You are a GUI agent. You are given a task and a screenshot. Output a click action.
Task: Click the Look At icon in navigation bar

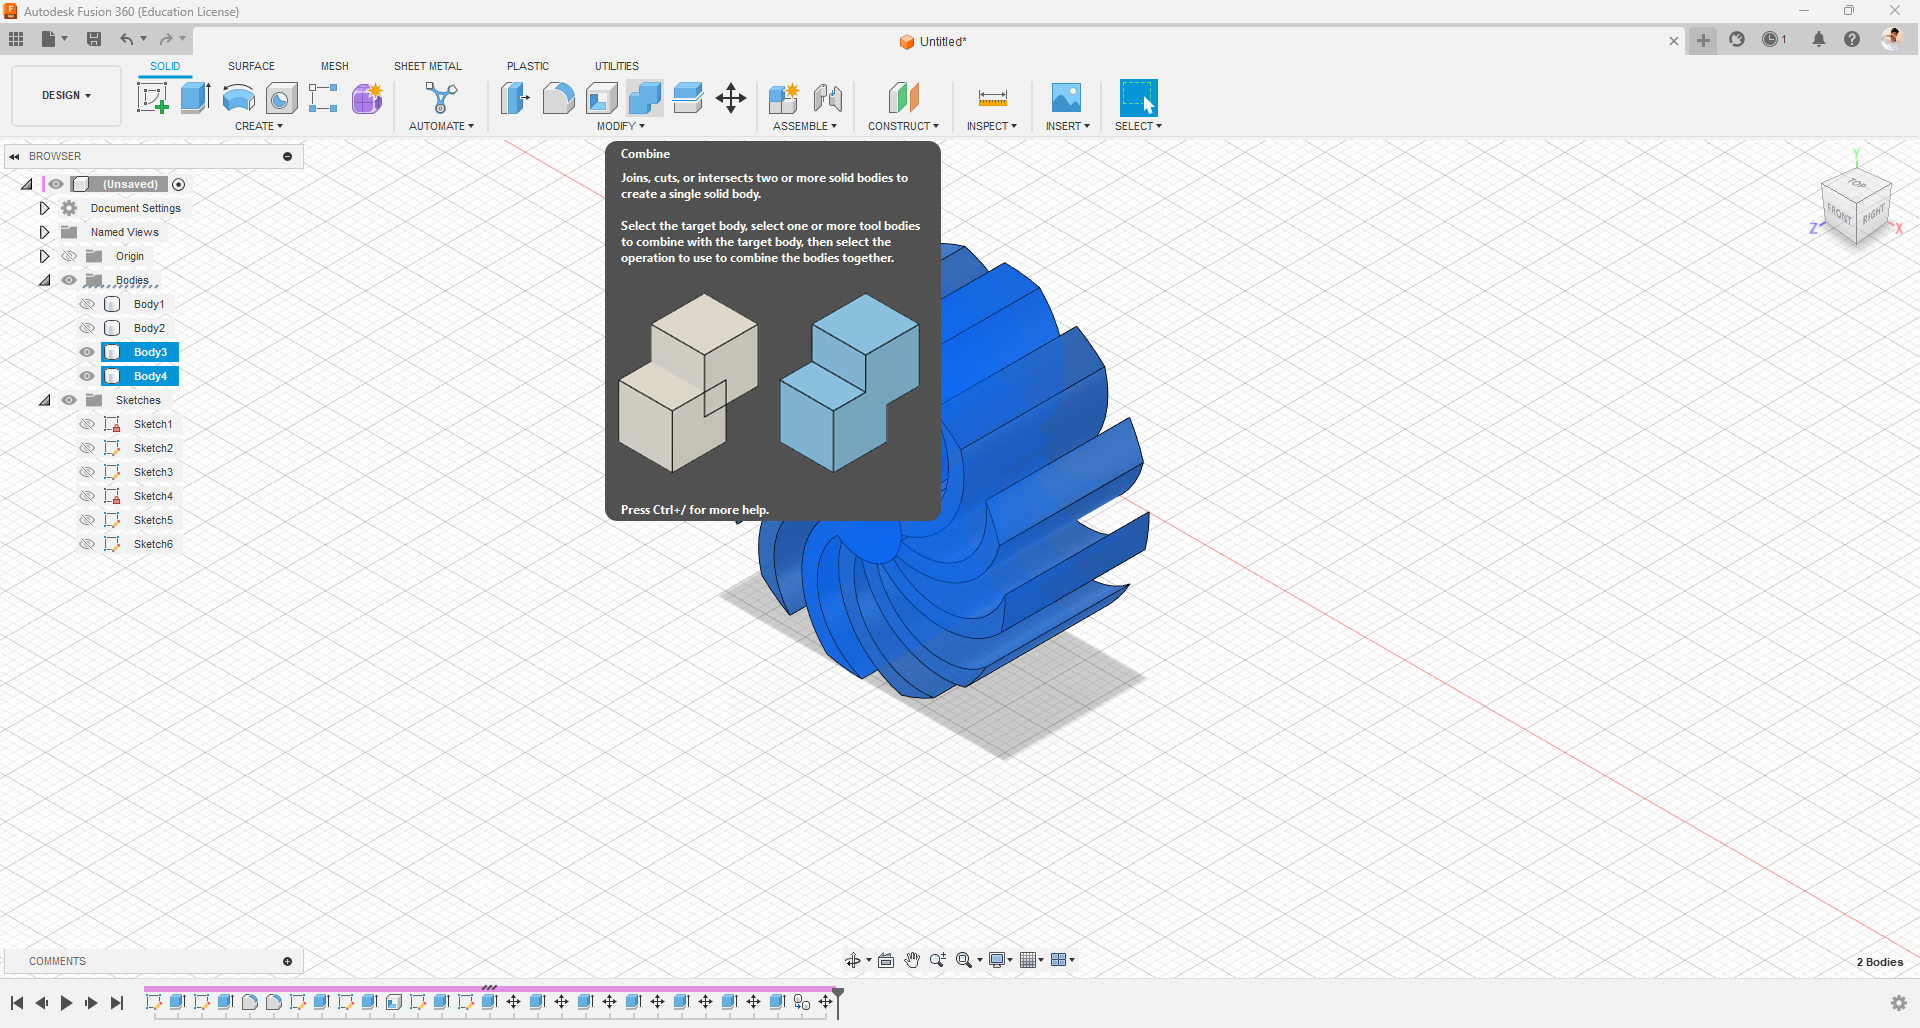[886, 960]
